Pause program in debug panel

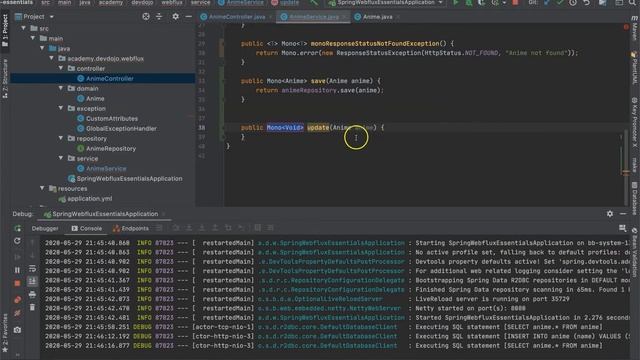(17, 270)
